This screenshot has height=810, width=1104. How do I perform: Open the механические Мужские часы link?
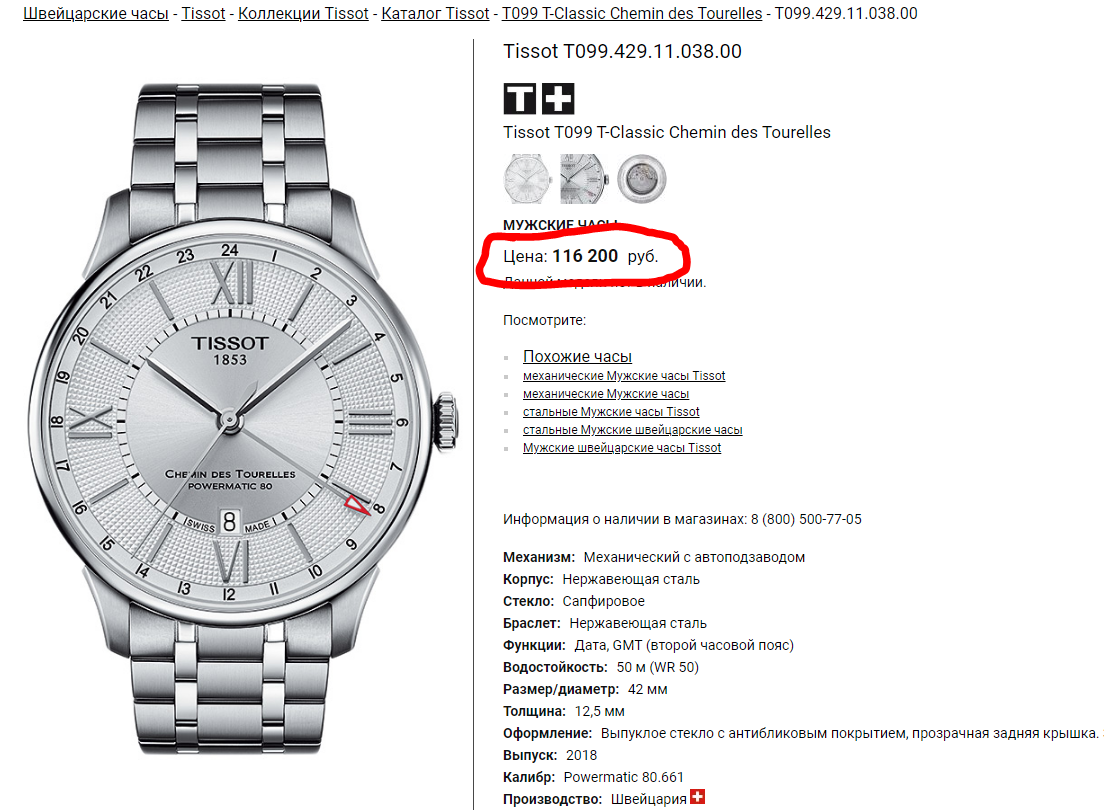click(606, 394)
